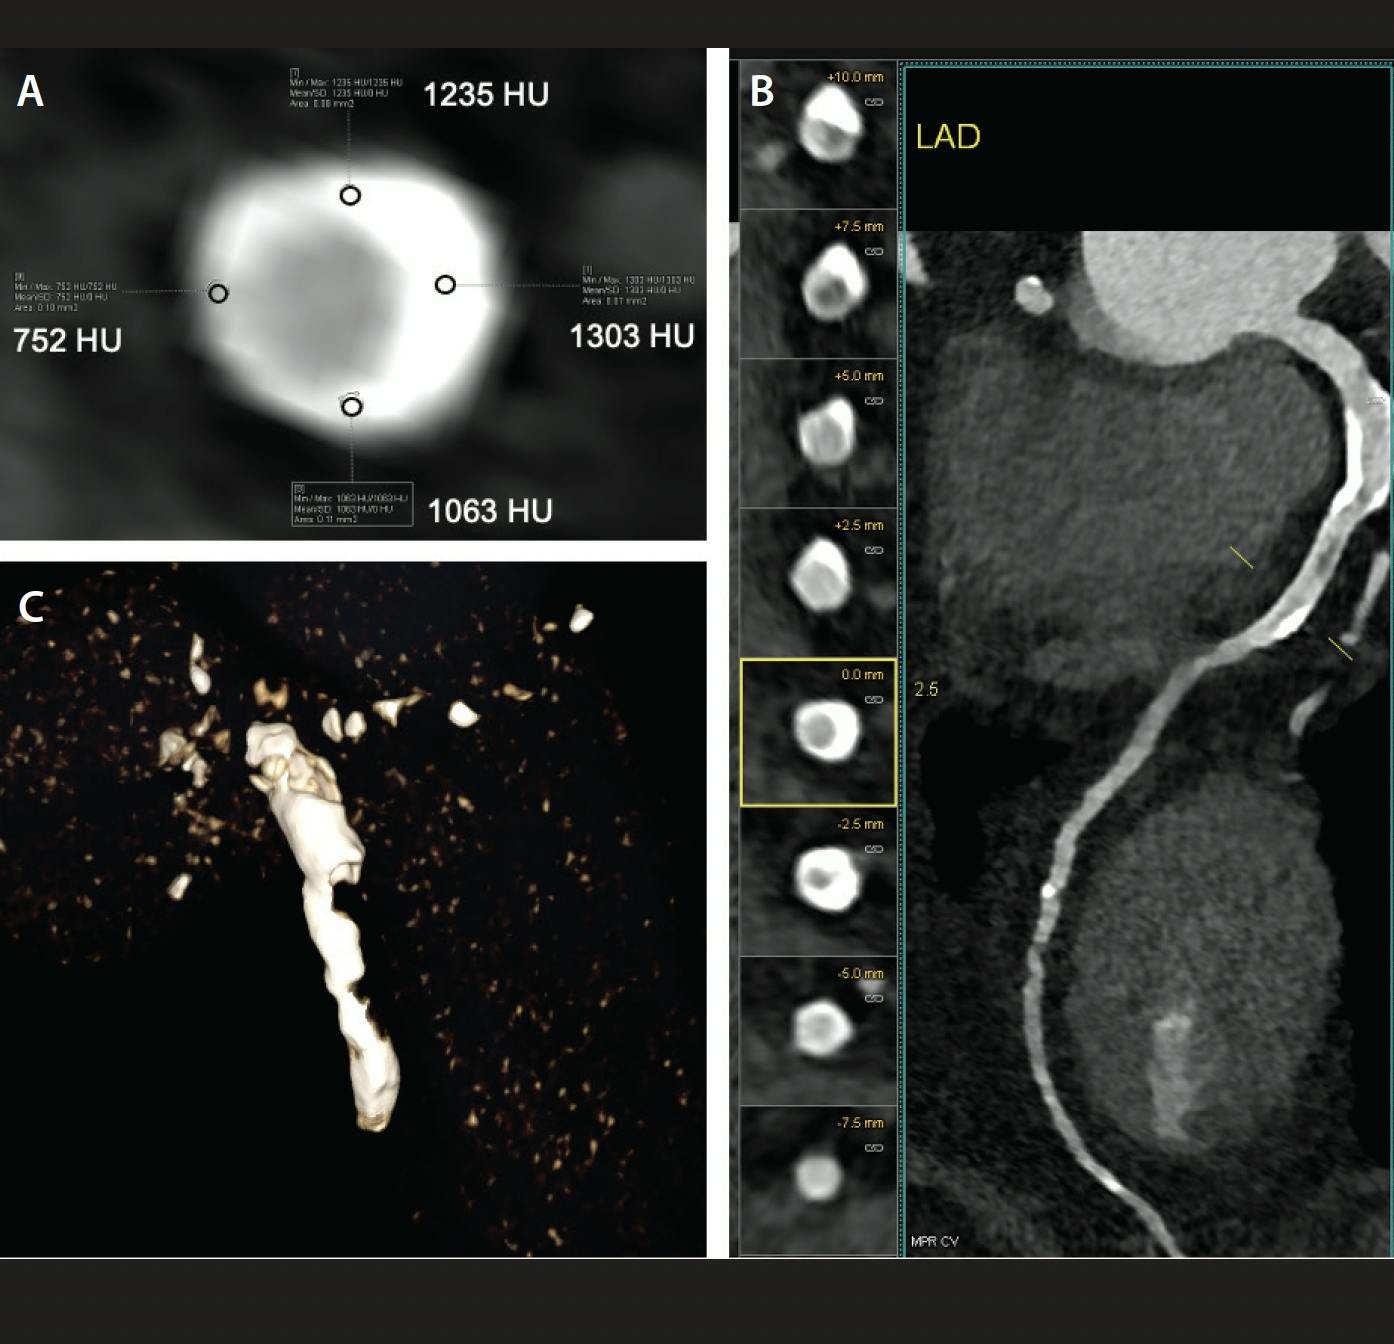Image resolution: width=1394 pixels, height=1344 pixels.
Task: Toggle link icon on the +7.5 mm slice
Action: [874, 251]
